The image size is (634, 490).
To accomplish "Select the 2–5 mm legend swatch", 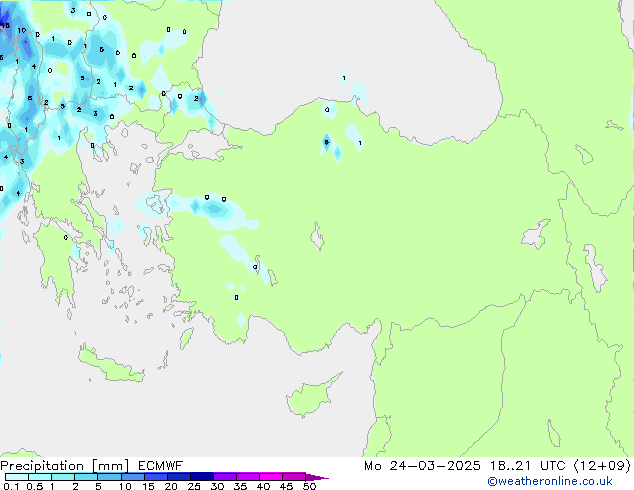I will pyautogui.click(x=86, y=477).
